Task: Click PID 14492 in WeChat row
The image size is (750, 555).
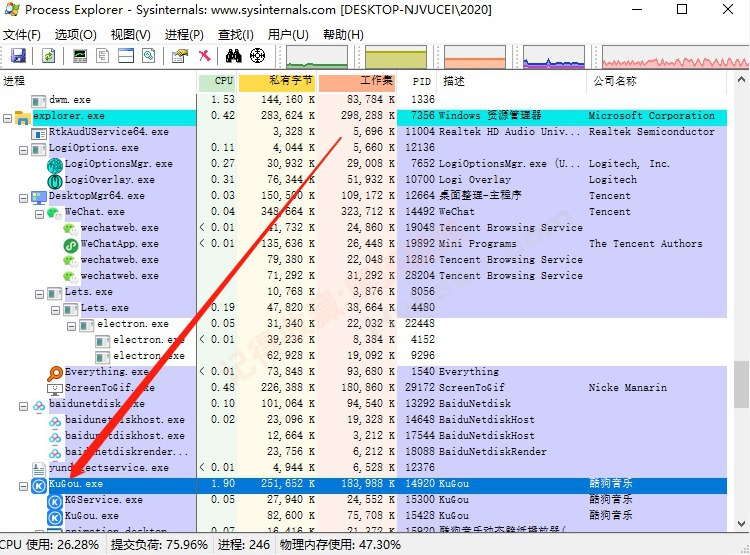Action: [x=420, y=211]
